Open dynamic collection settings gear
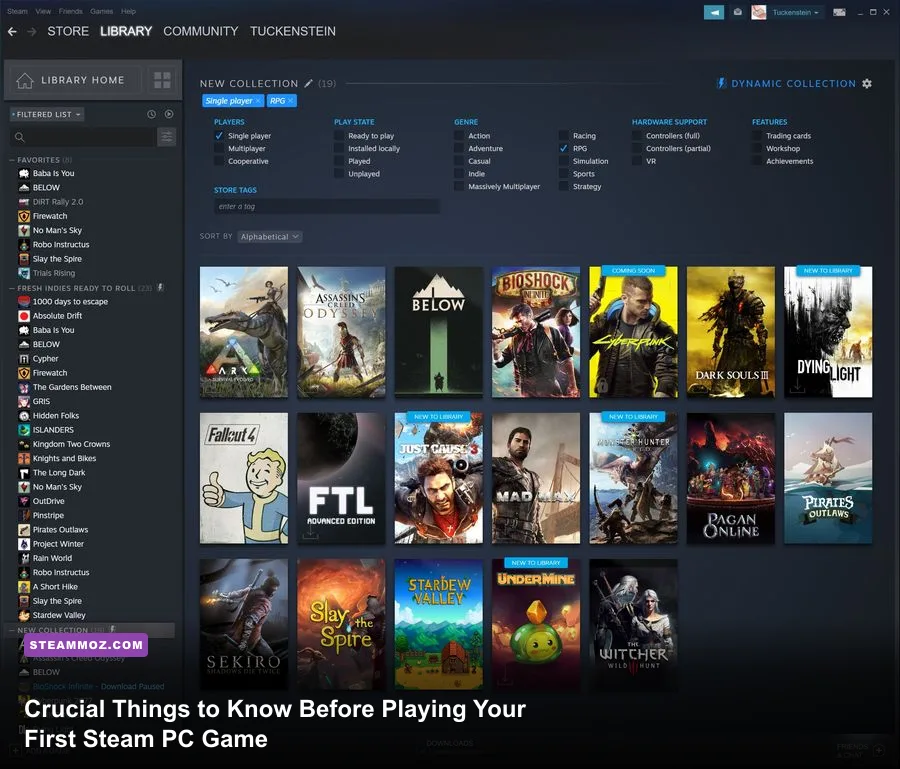 coord(867,83)
